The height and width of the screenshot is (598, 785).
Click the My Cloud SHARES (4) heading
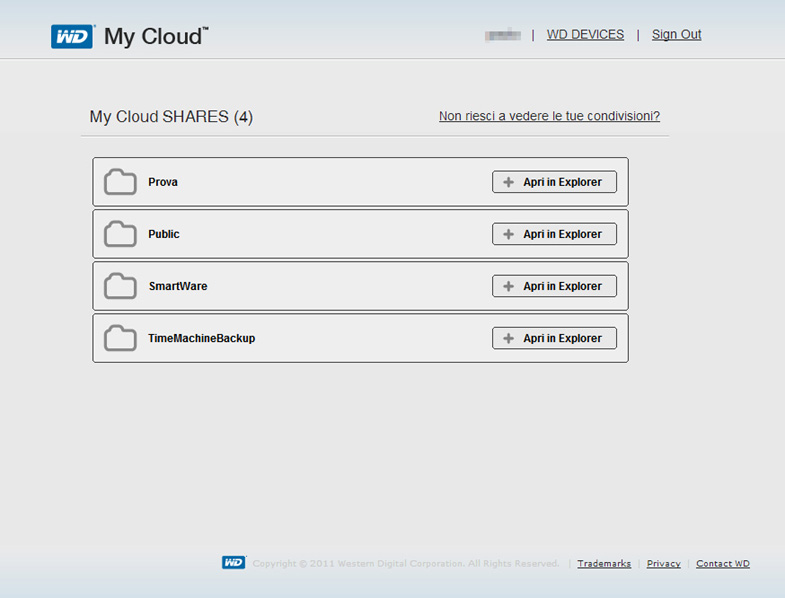click(171, 117)
